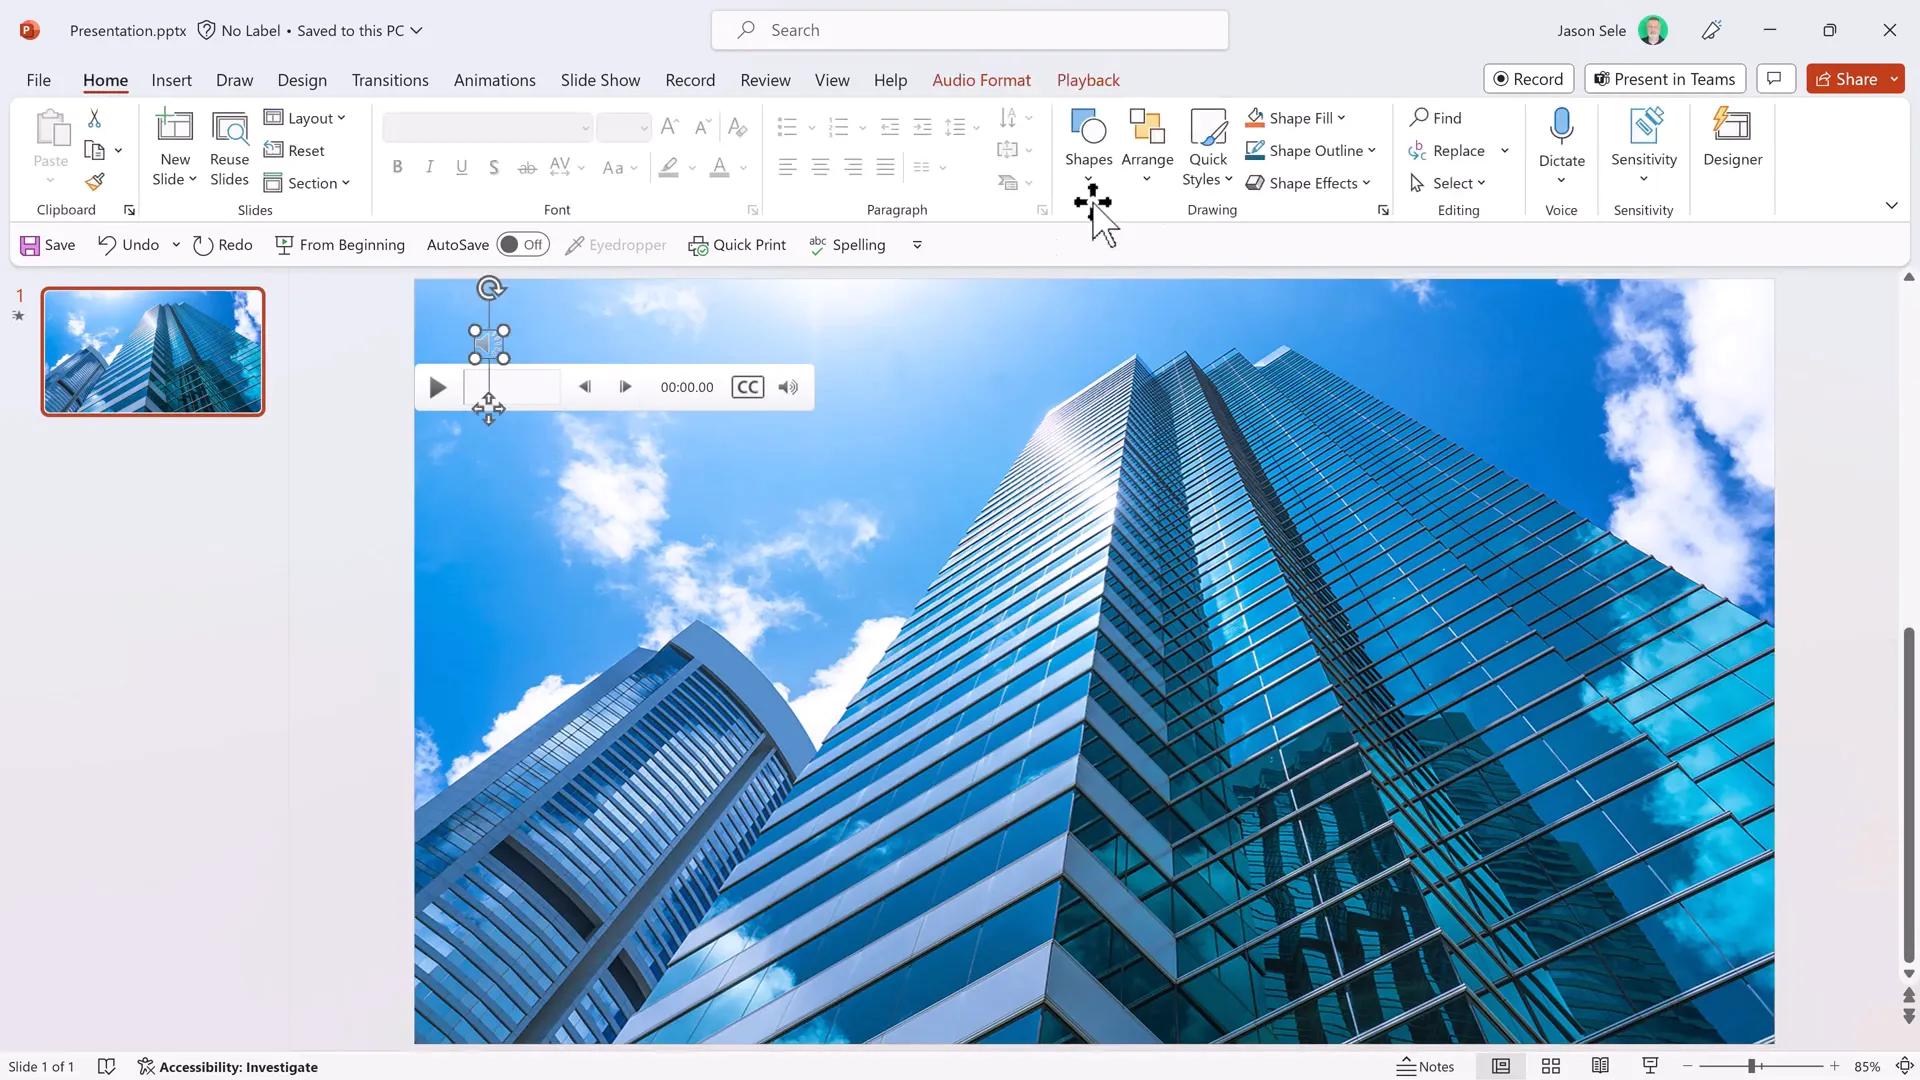This screenshot has width=1920, height=1080.
Task: Fit slide to current window
Action: pos(1905,1066)
